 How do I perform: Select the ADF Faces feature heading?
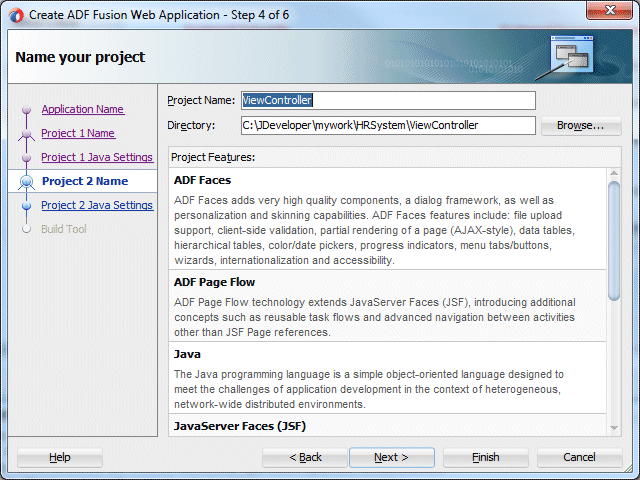pyautogui.click(x=202, y=180)
